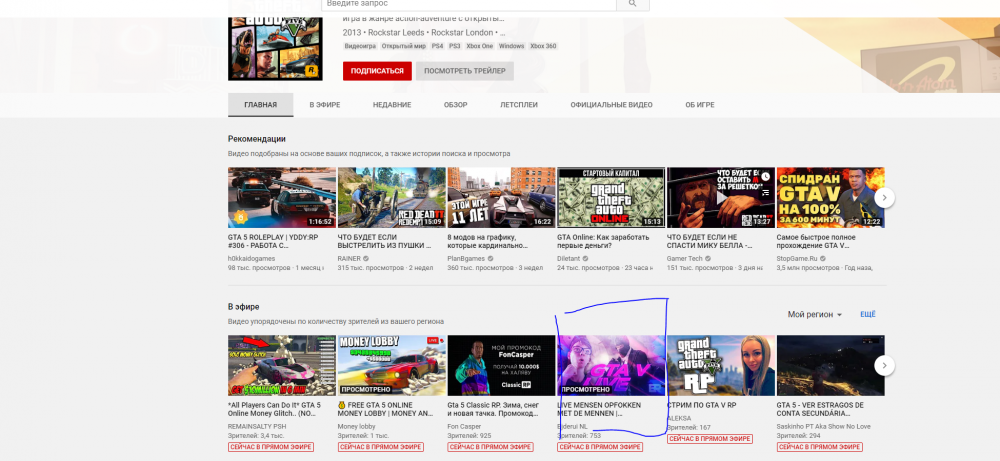Open the Спидран GTA V video thumbnail
This screenshot has width=1000, height=461.
click(830, 198)
